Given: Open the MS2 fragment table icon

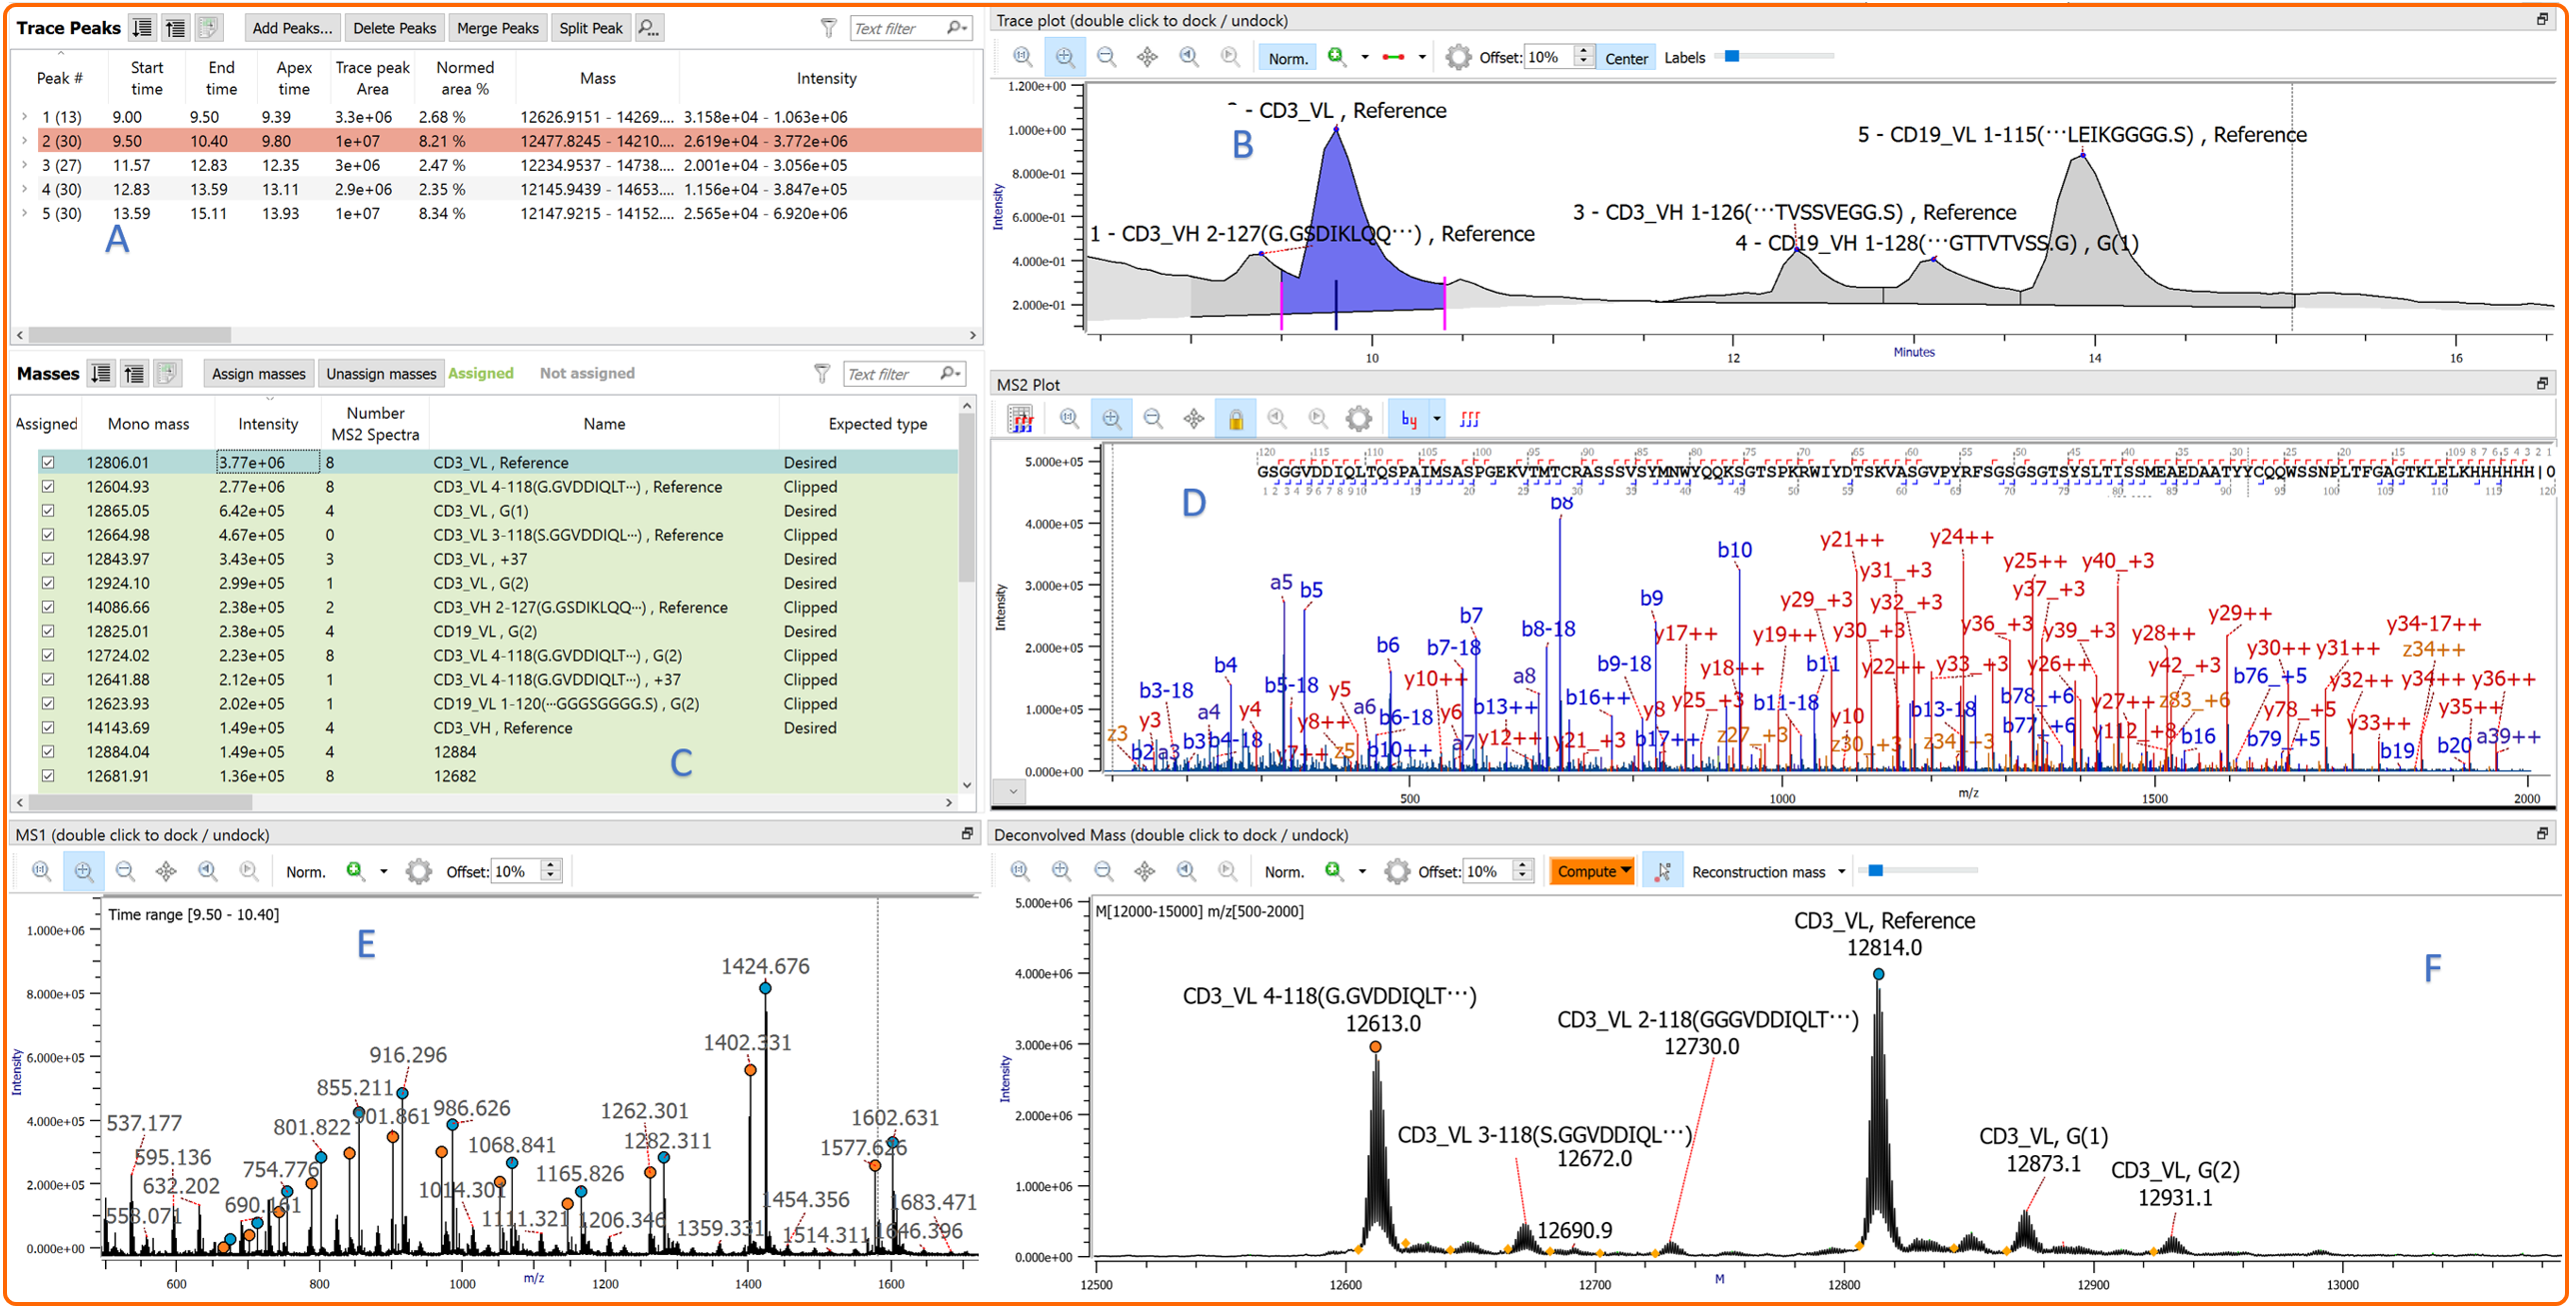Looking at the screenshot, I should [x=1020, y=419].
